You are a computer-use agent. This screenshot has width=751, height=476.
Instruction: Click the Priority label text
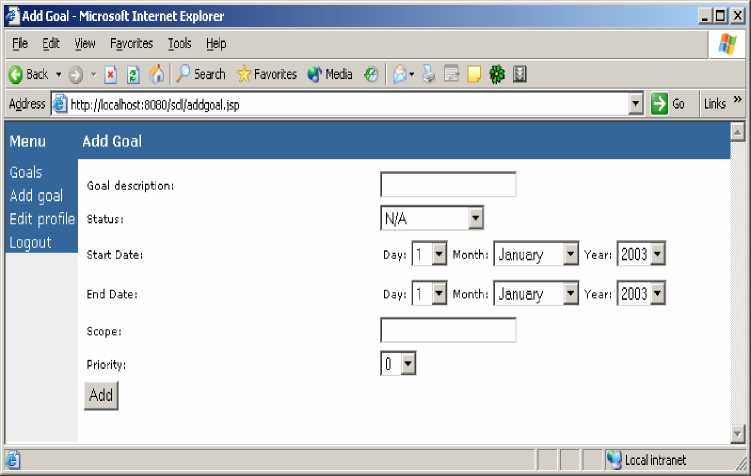click(x=106, y=365)
